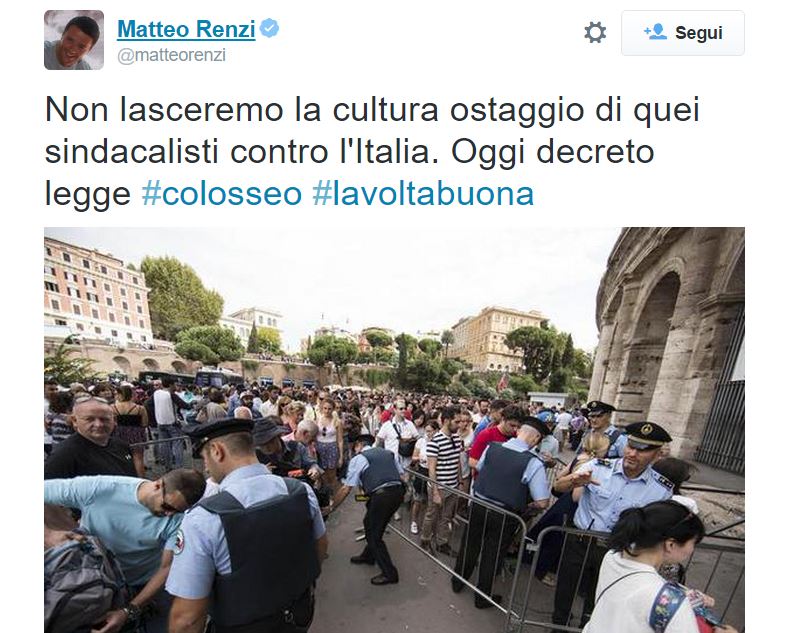Open Matteo Renzi's profile avatar
This screenshot has height=633, width=785.
coord(74,40)
